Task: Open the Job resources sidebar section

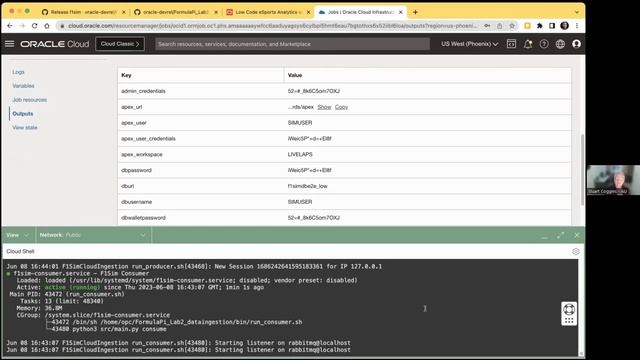Action: pos(29,100)
